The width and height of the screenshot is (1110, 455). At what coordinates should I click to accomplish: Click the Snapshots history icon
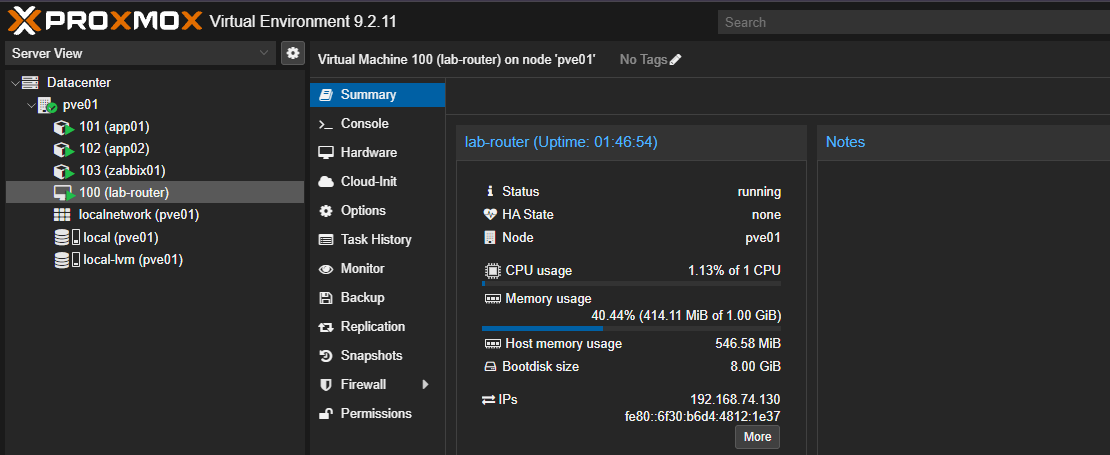tap(326, 356)
